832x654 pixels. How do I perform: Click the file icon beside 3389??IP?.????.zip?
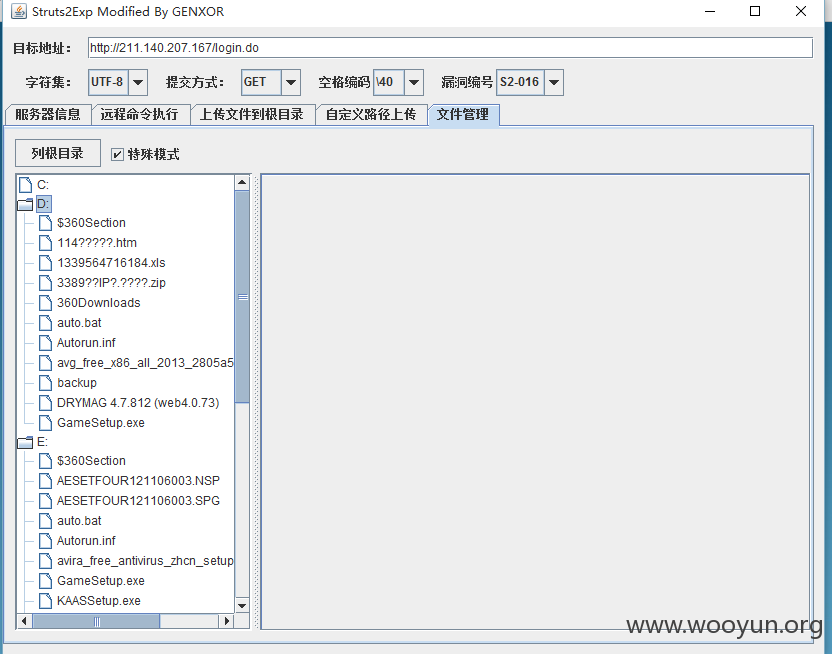[x=46, y=283]
